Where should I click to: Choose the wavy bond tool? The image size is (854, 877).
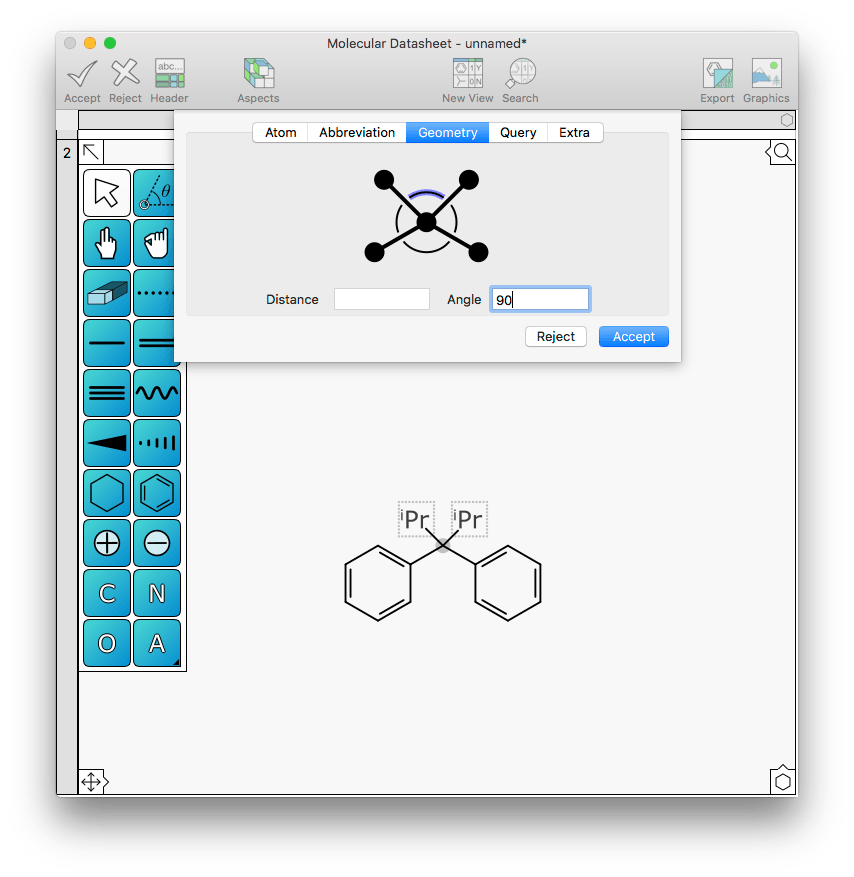coord(157,393)
